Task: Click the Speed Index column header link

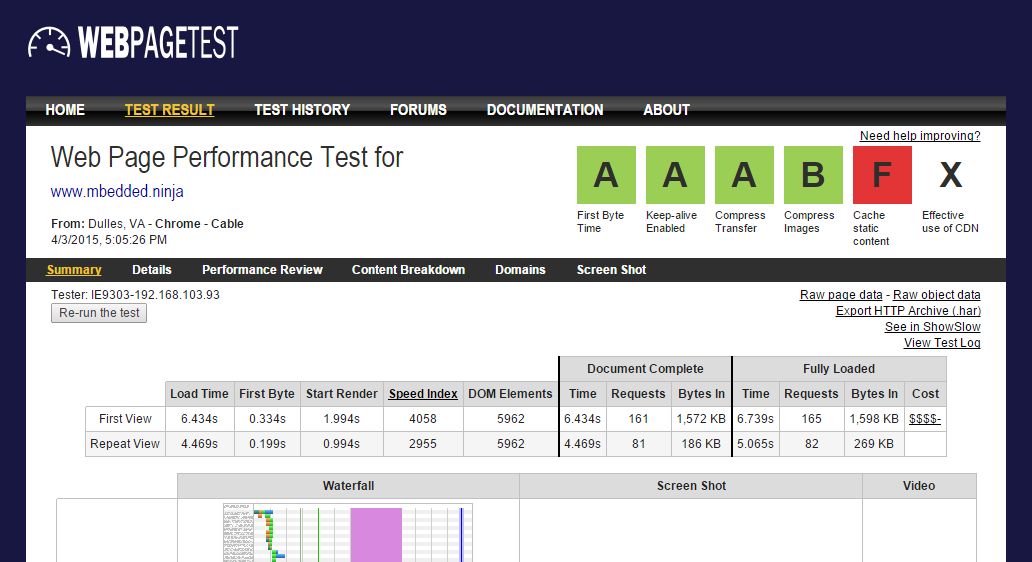Action: pyautogui.click(x=423, y=394)
